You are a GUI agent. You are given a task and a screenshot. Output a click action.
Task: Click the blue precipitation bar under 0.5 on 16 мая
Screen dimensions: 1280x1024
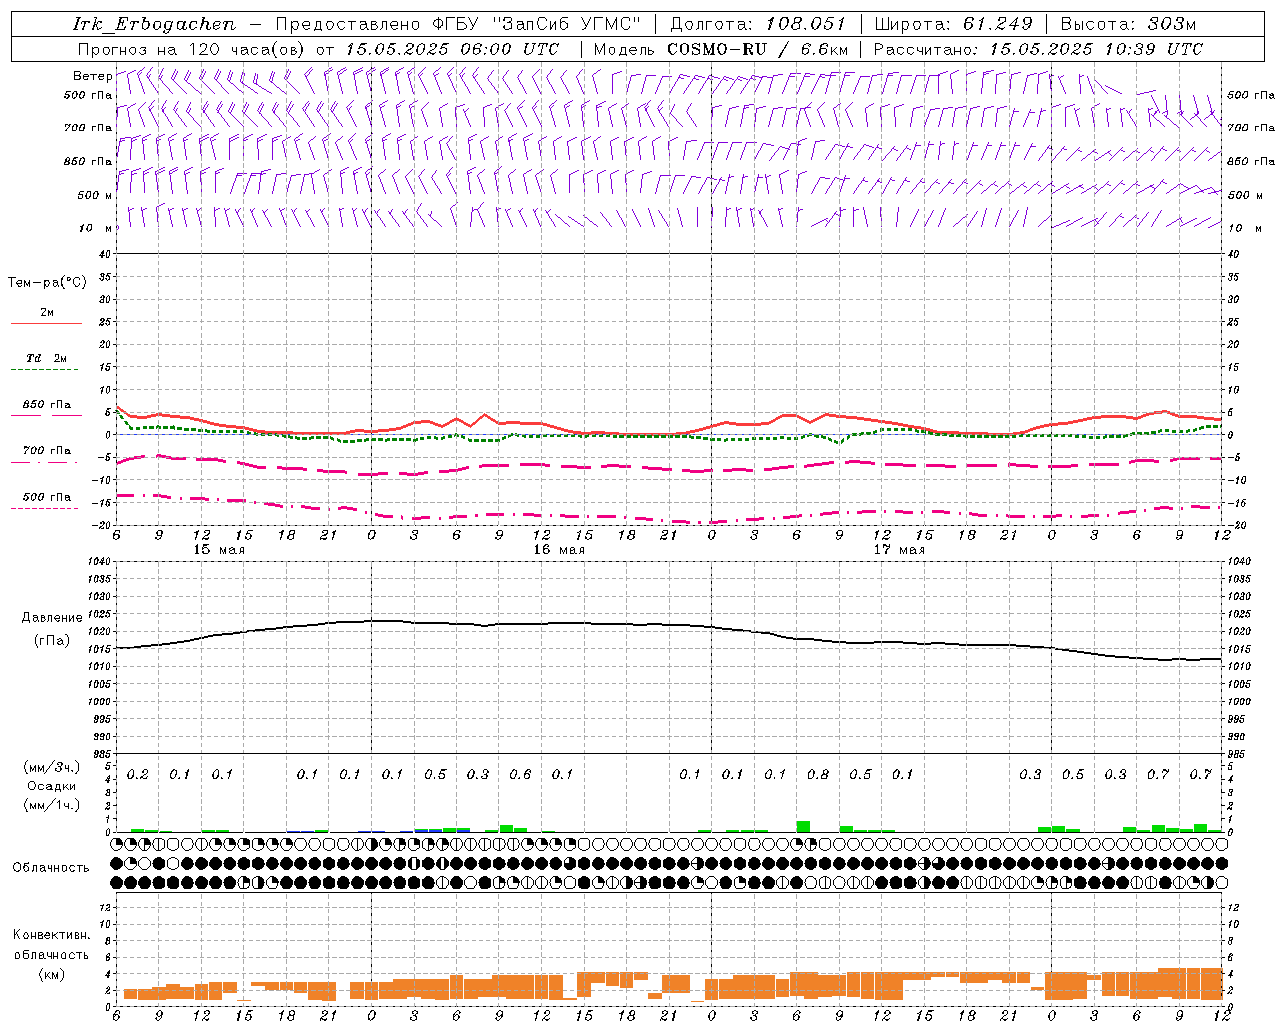pyautogui.click(x=428, y=830)
